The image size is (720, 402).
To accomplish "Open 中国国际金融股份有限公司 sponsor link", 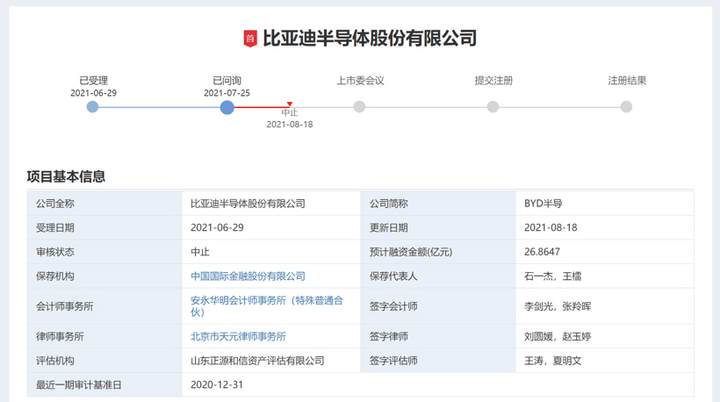I will click(248, 276).
